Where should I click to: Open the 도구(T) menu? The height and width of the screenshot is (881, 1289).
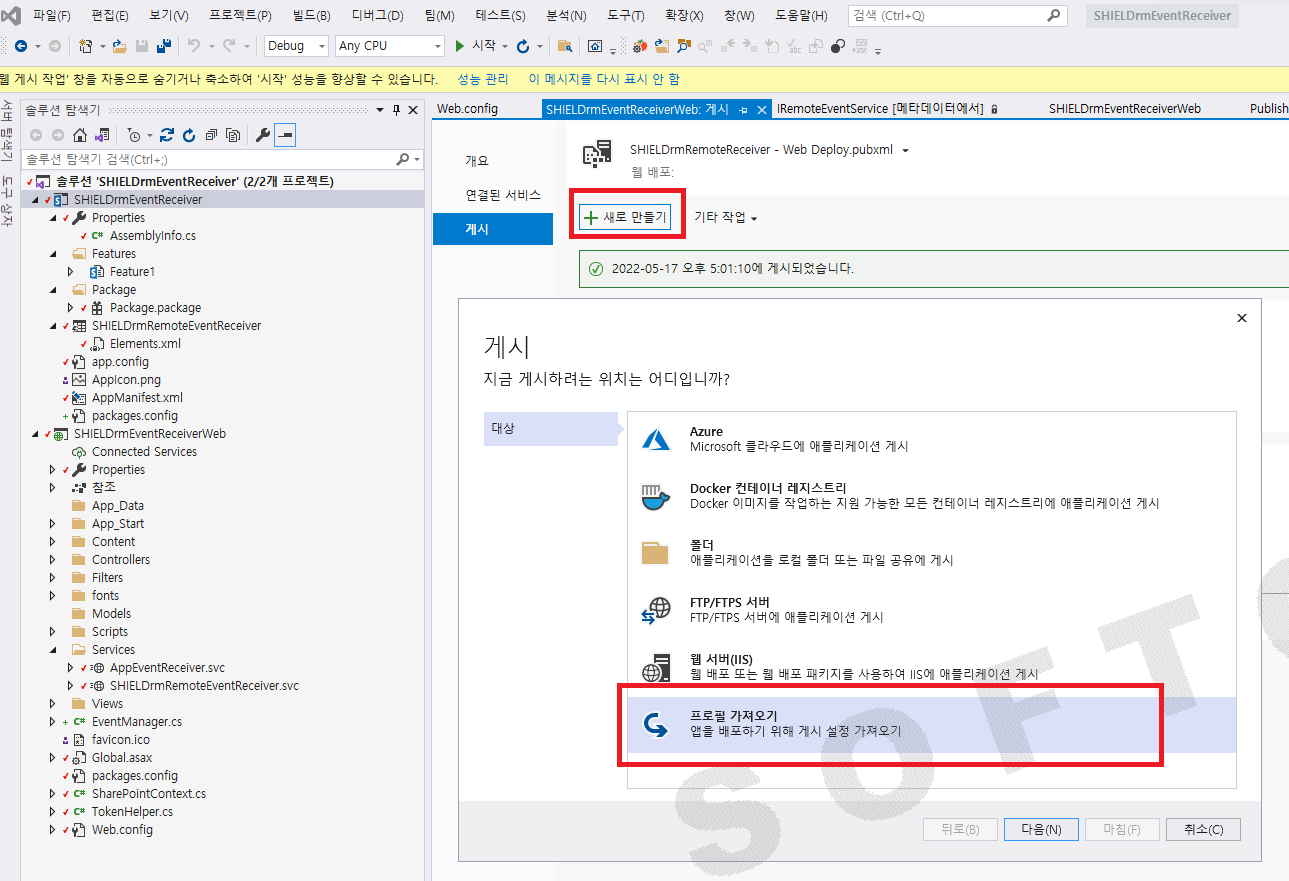pos(625,16)
